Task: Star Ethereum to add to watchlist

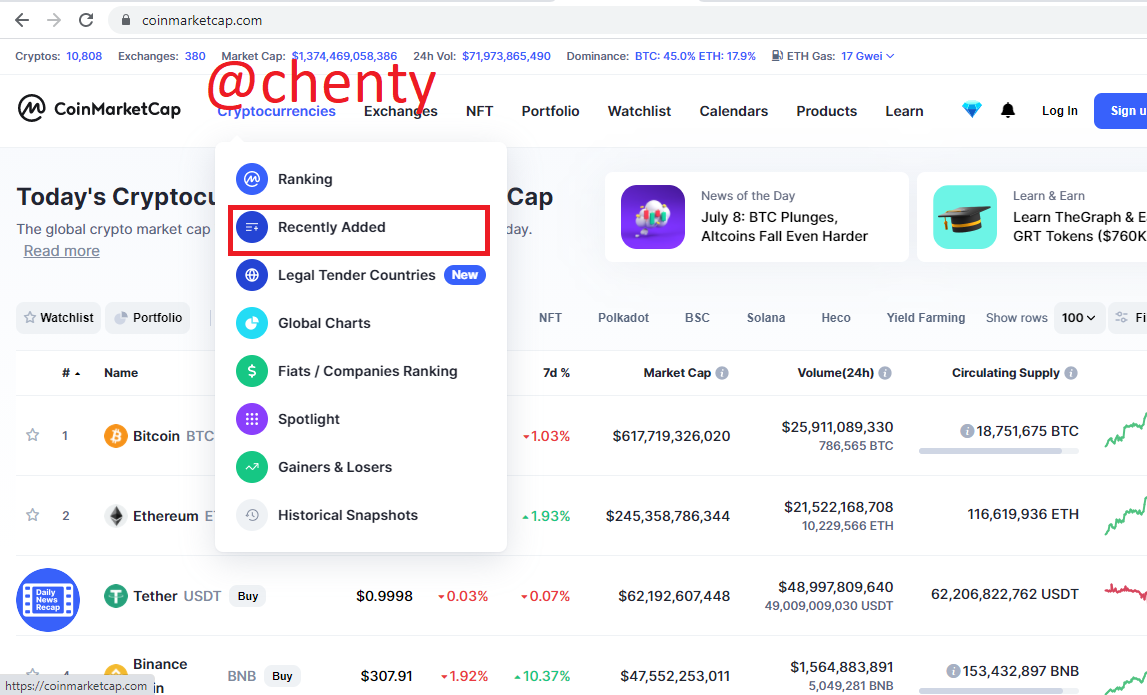Action: (32, 515)
